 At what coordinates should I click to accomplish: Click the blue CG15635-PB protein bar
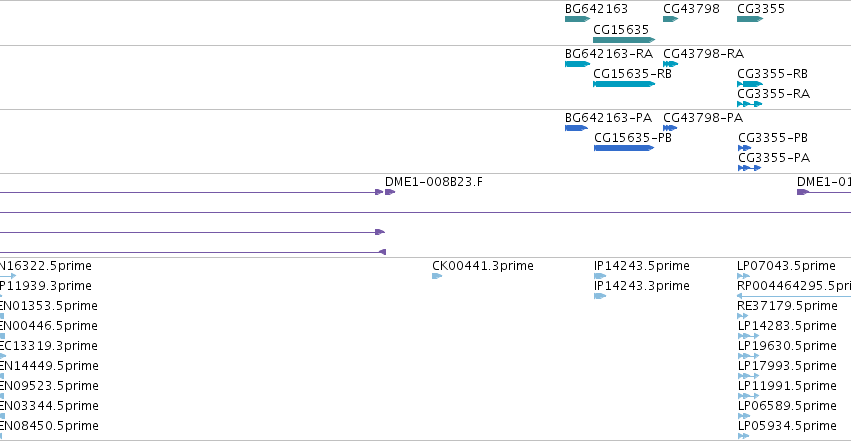(624, 148)
